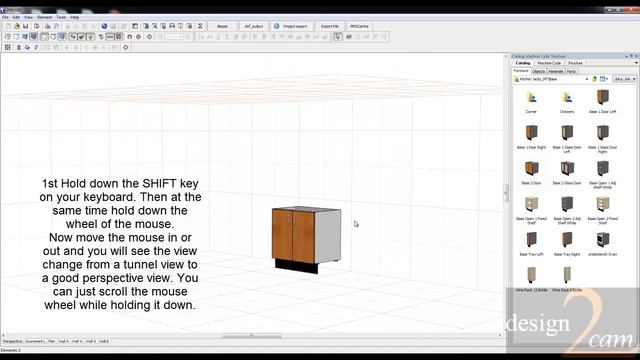Click the red diamond icon on third toolbar
The width and height of the screenshot is (640, 360).
click(x=125, y=47)
